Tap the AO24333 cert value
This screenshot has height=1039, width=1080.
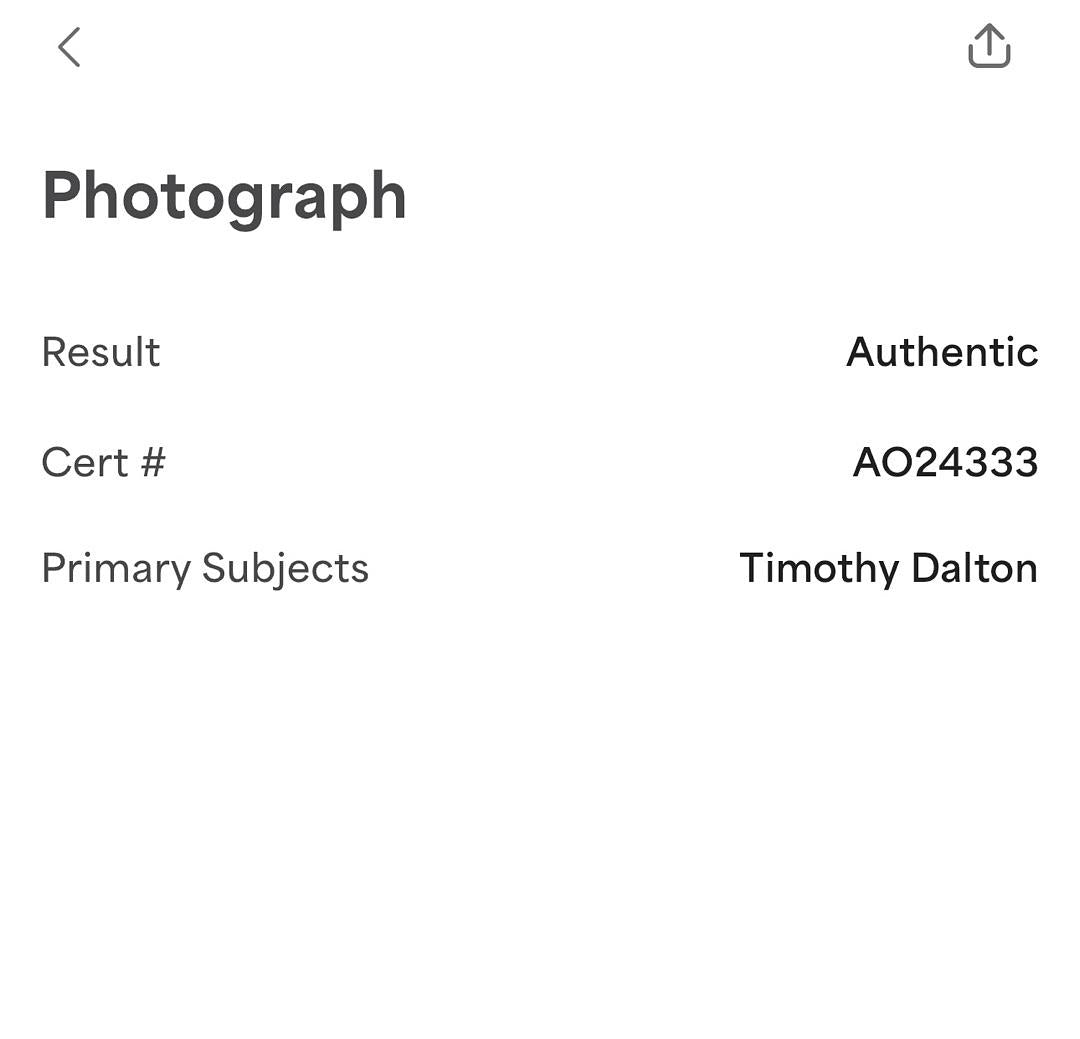945,462
